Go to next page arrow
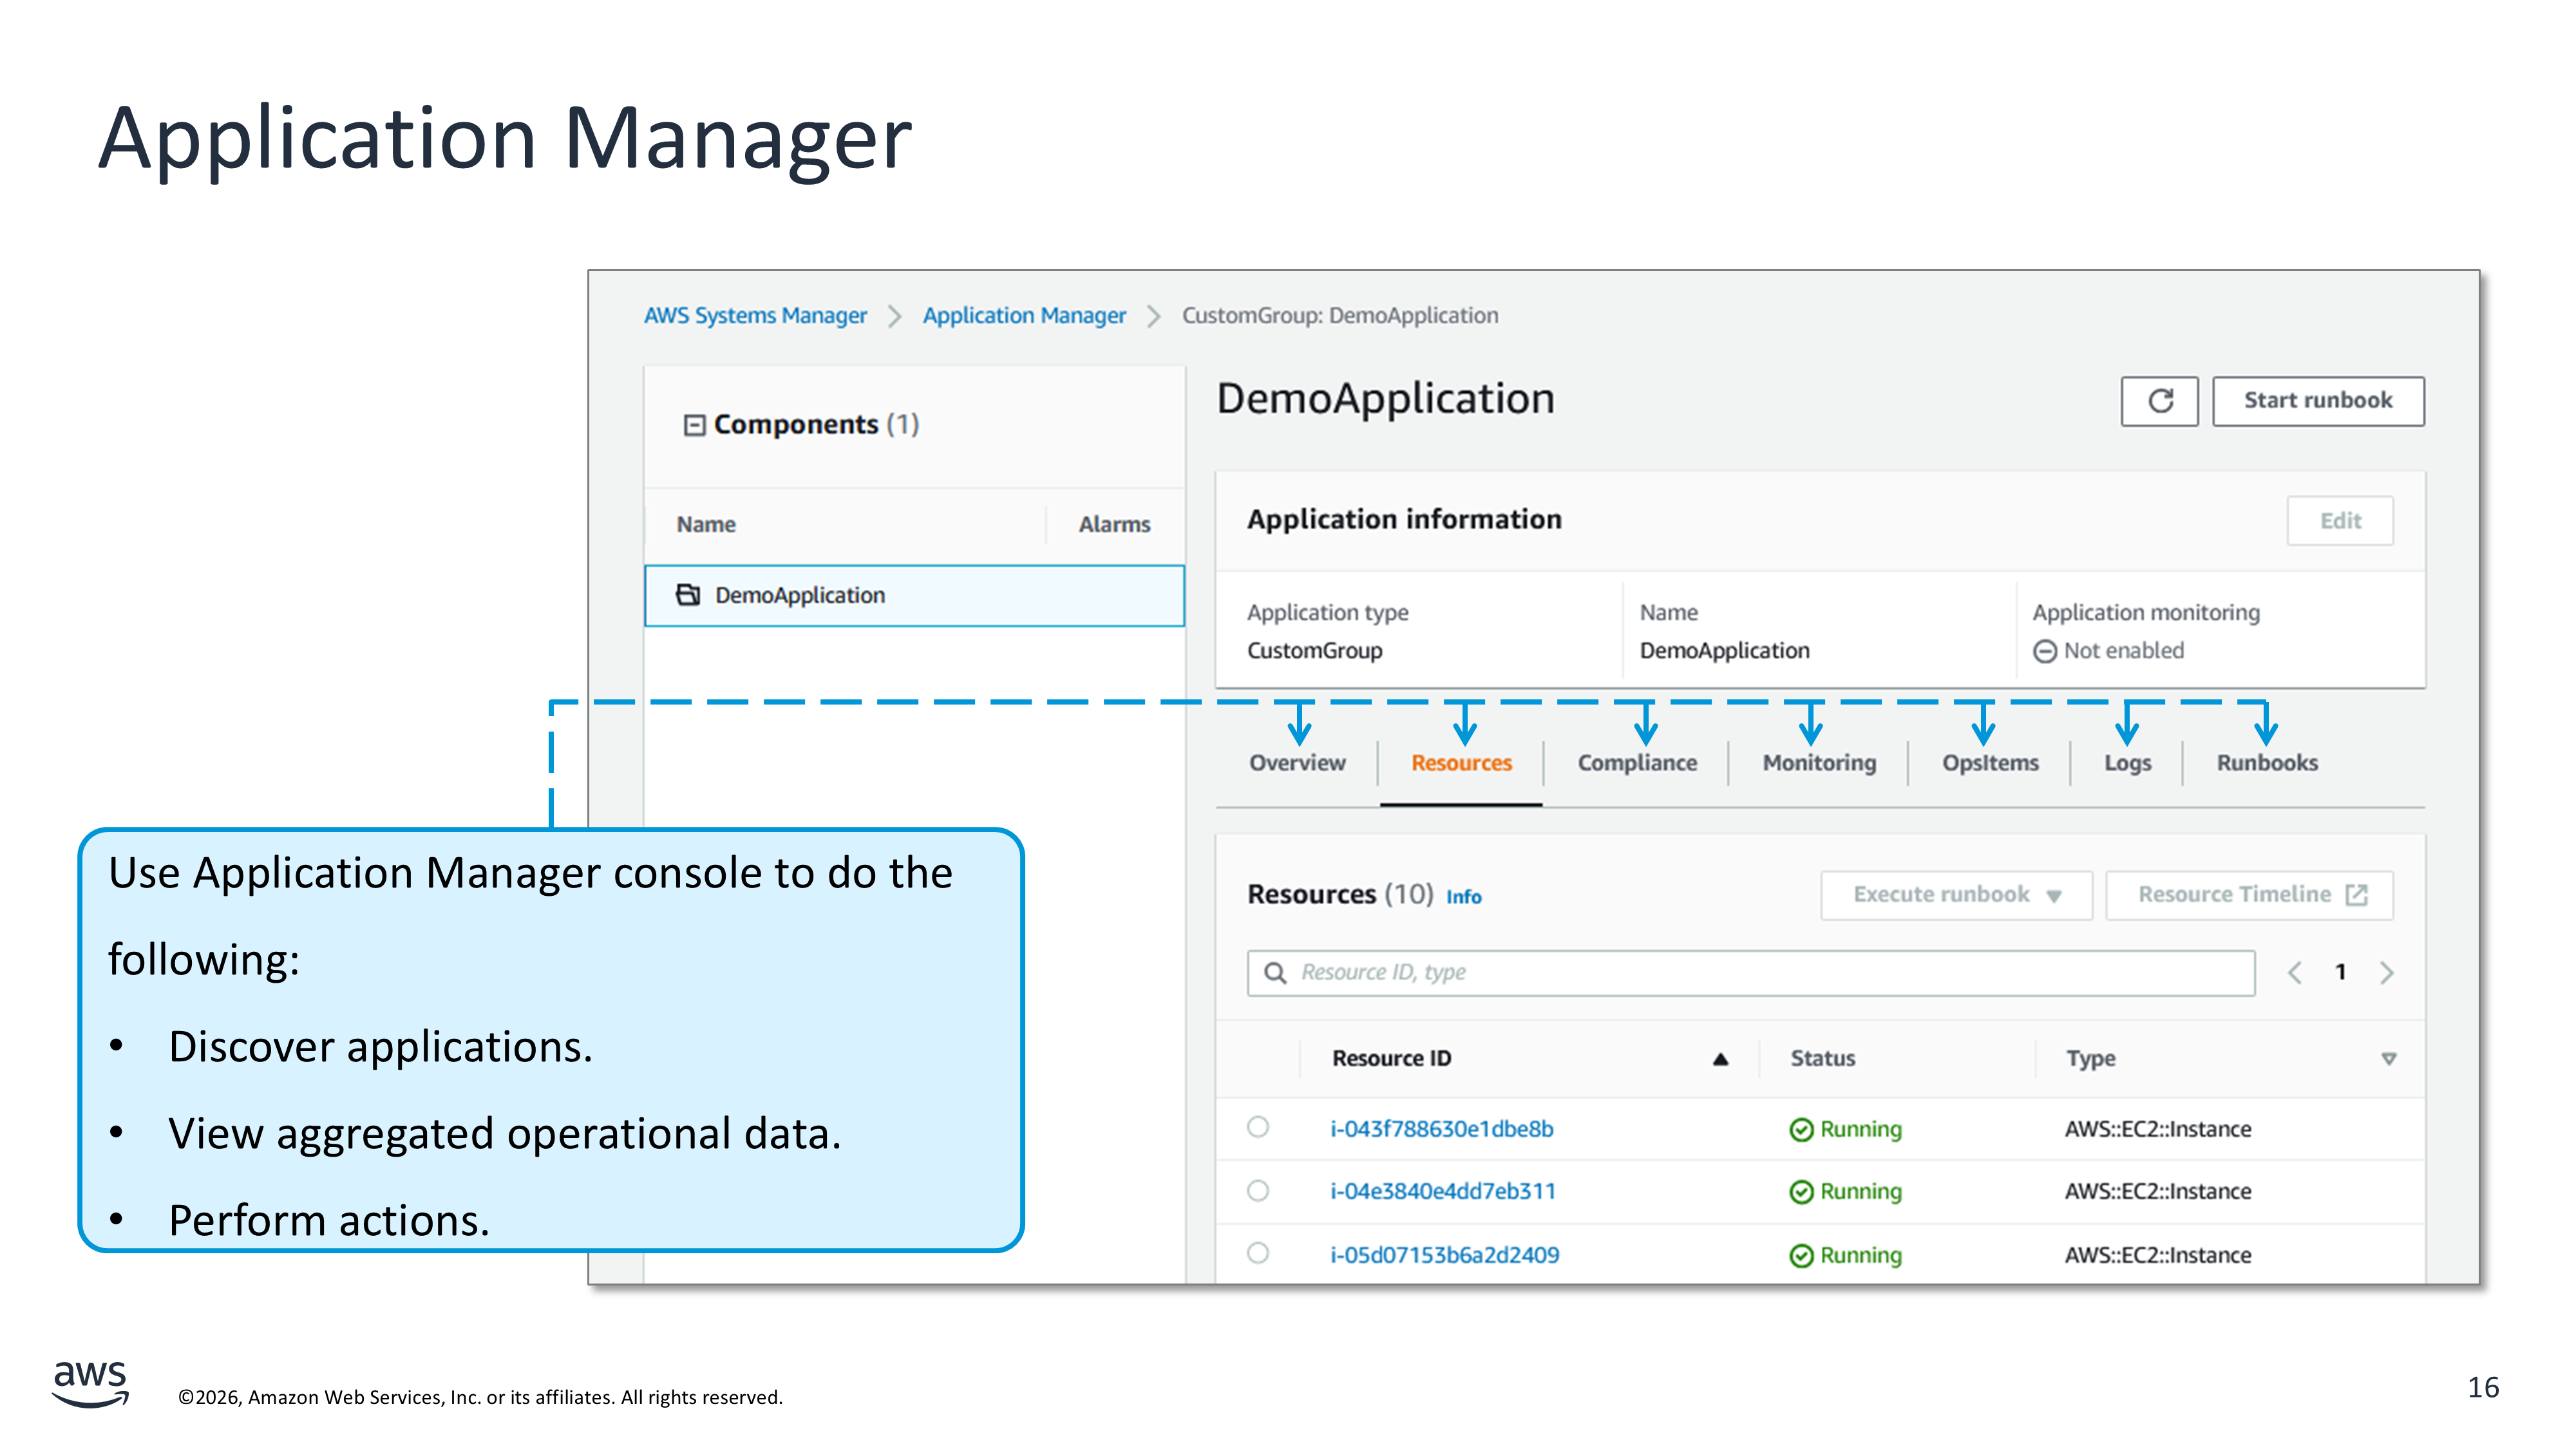This screenshot has width=2576, height=1449. click(x=2387, y=972)
